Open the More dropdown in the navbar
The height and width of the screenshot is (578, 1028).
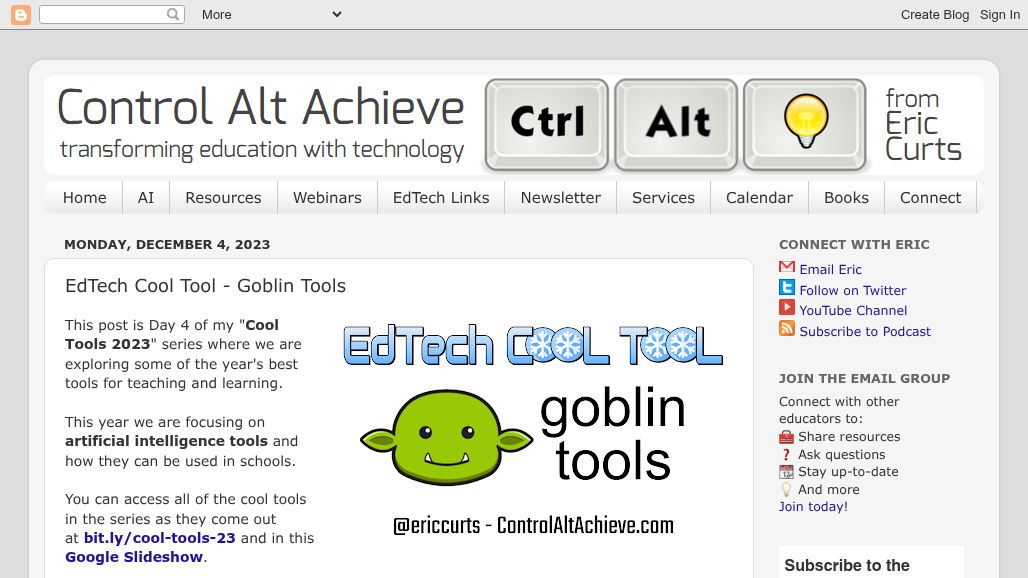pos(216,14)
